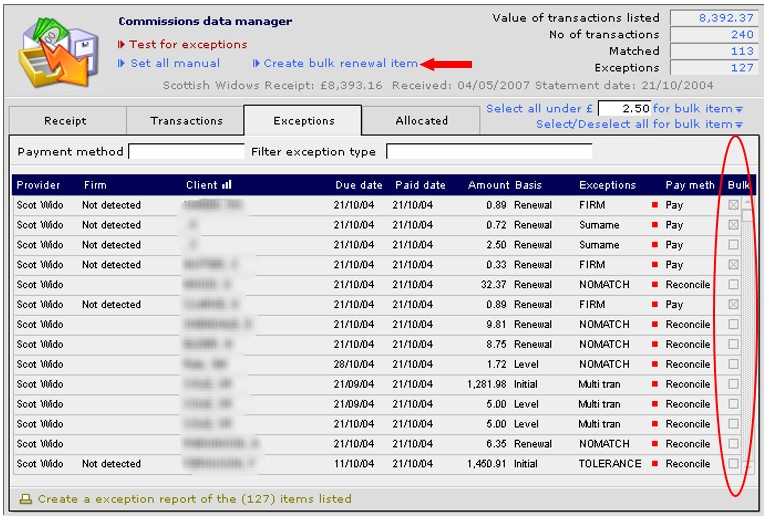The image size is (769, 521).
Task: Click red status square in 32.37 NOMATCH row
Action: click(x=655, y=285)
